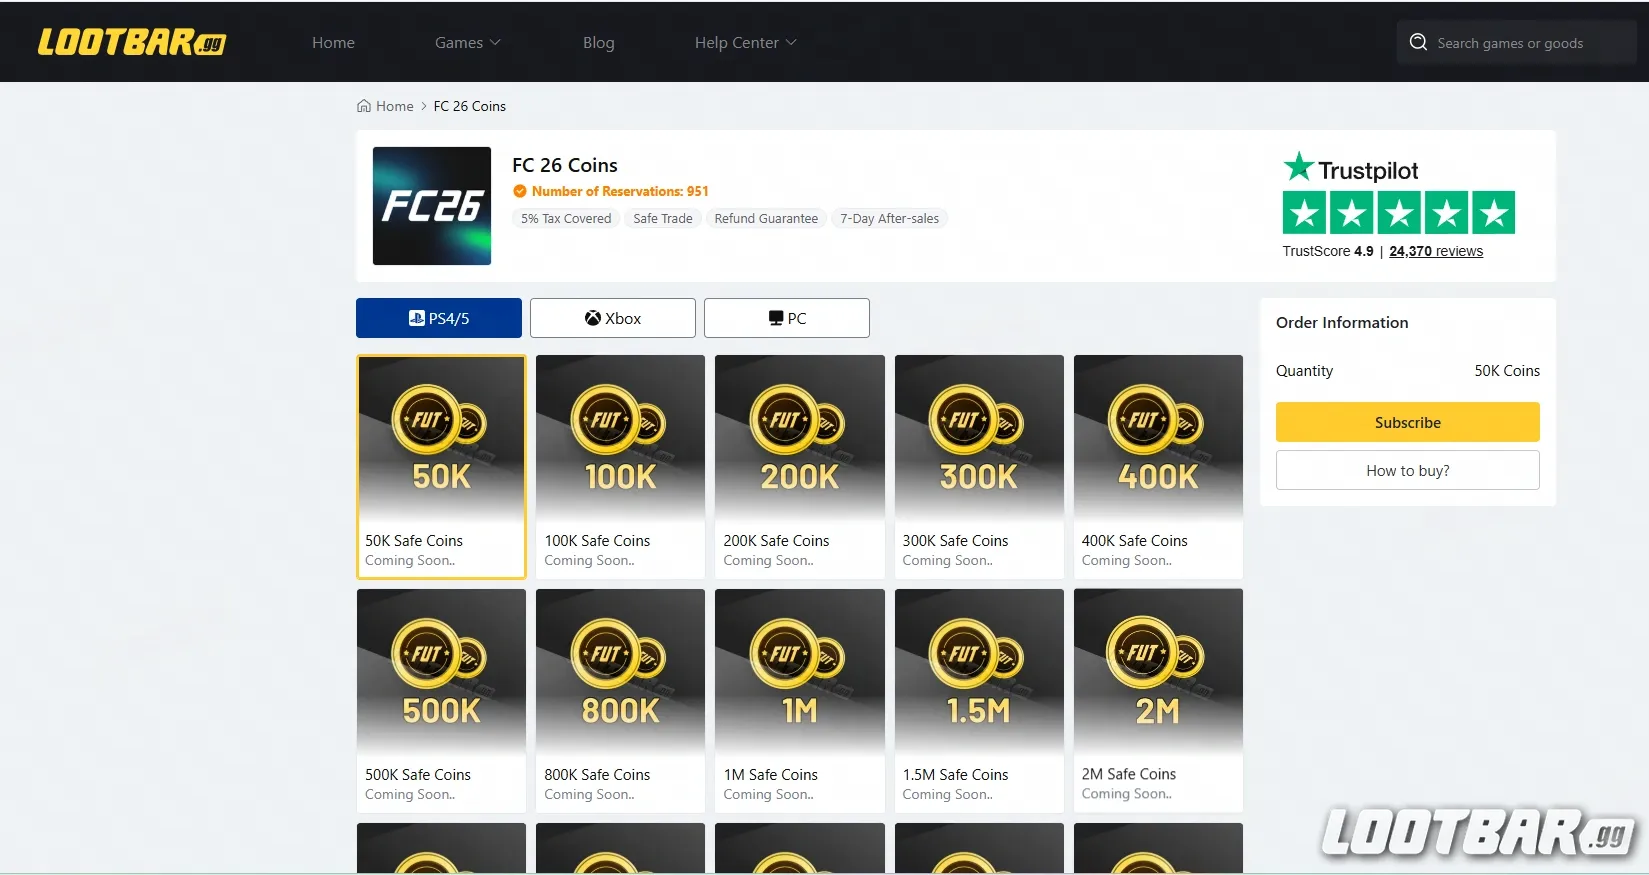
Task: Select the 2M coins pack image
Action: (x=1158, y=671)
